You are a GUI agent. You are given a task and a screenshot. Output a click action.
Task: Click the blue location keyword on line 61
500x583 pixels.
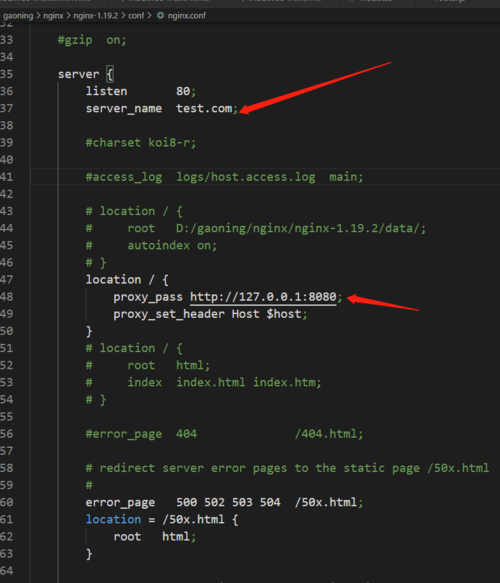pyautogui.click(x=113, y=519)
